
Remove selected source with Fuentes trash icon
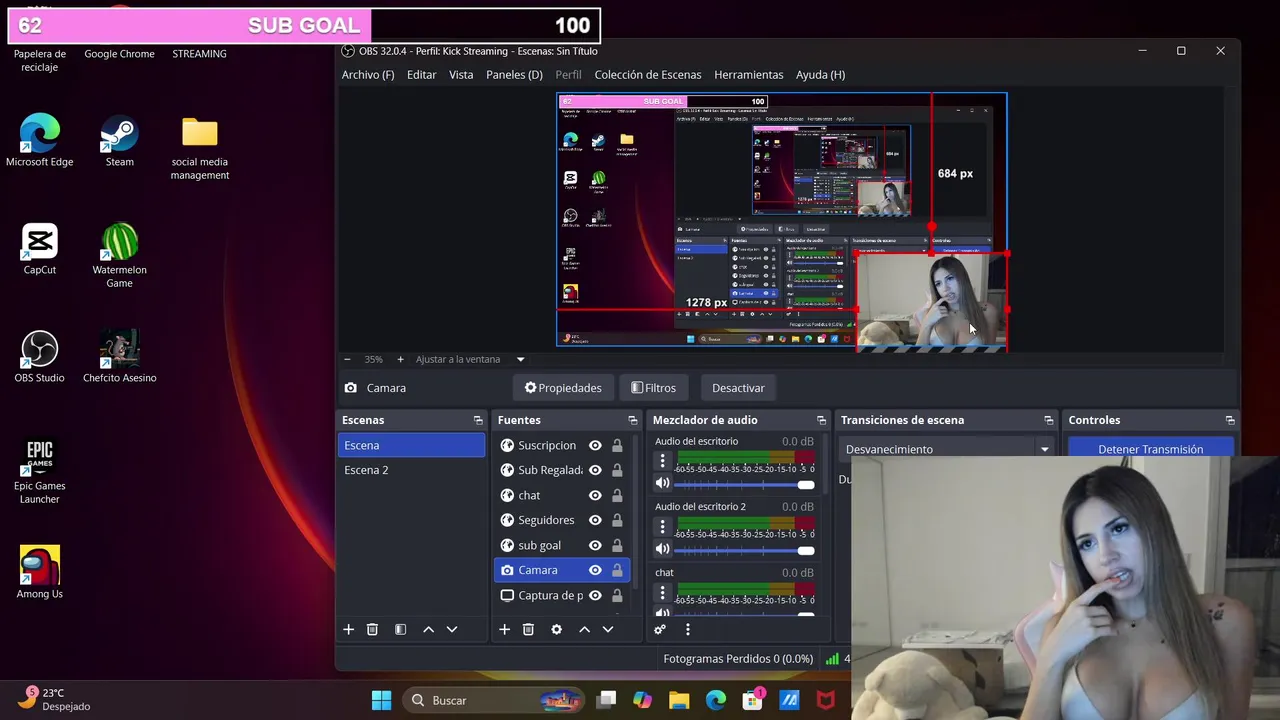(x=528, y=629)
